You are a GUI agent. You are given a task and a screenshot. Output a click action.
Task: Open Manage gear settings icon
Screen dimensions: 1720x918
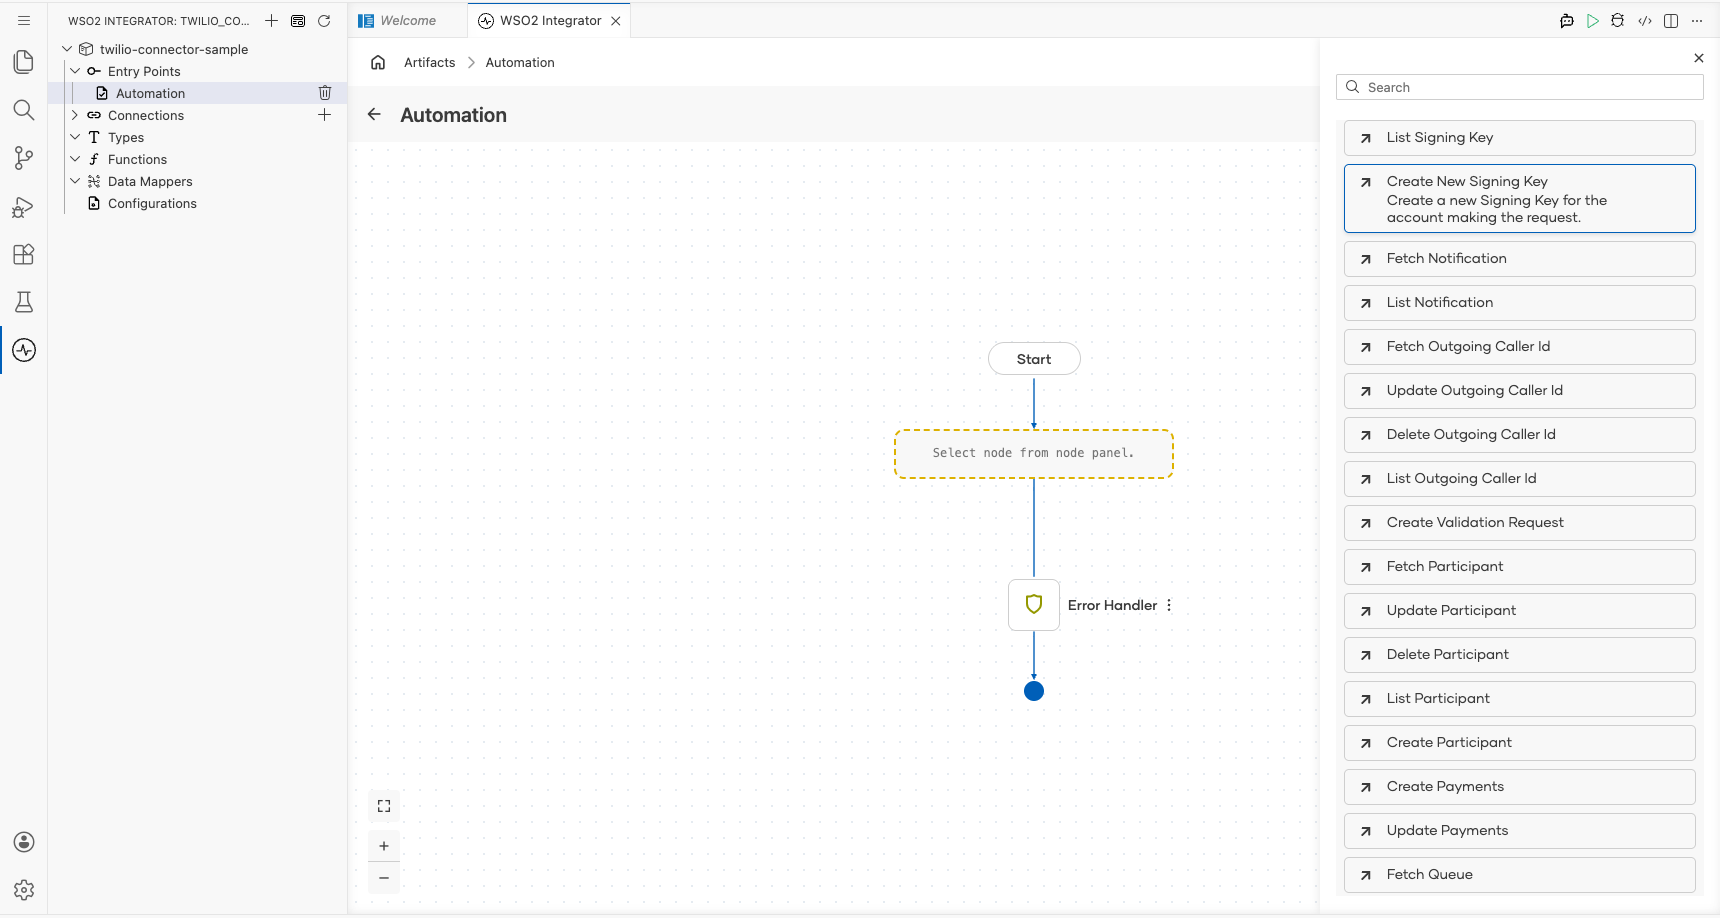pos(24,890)
